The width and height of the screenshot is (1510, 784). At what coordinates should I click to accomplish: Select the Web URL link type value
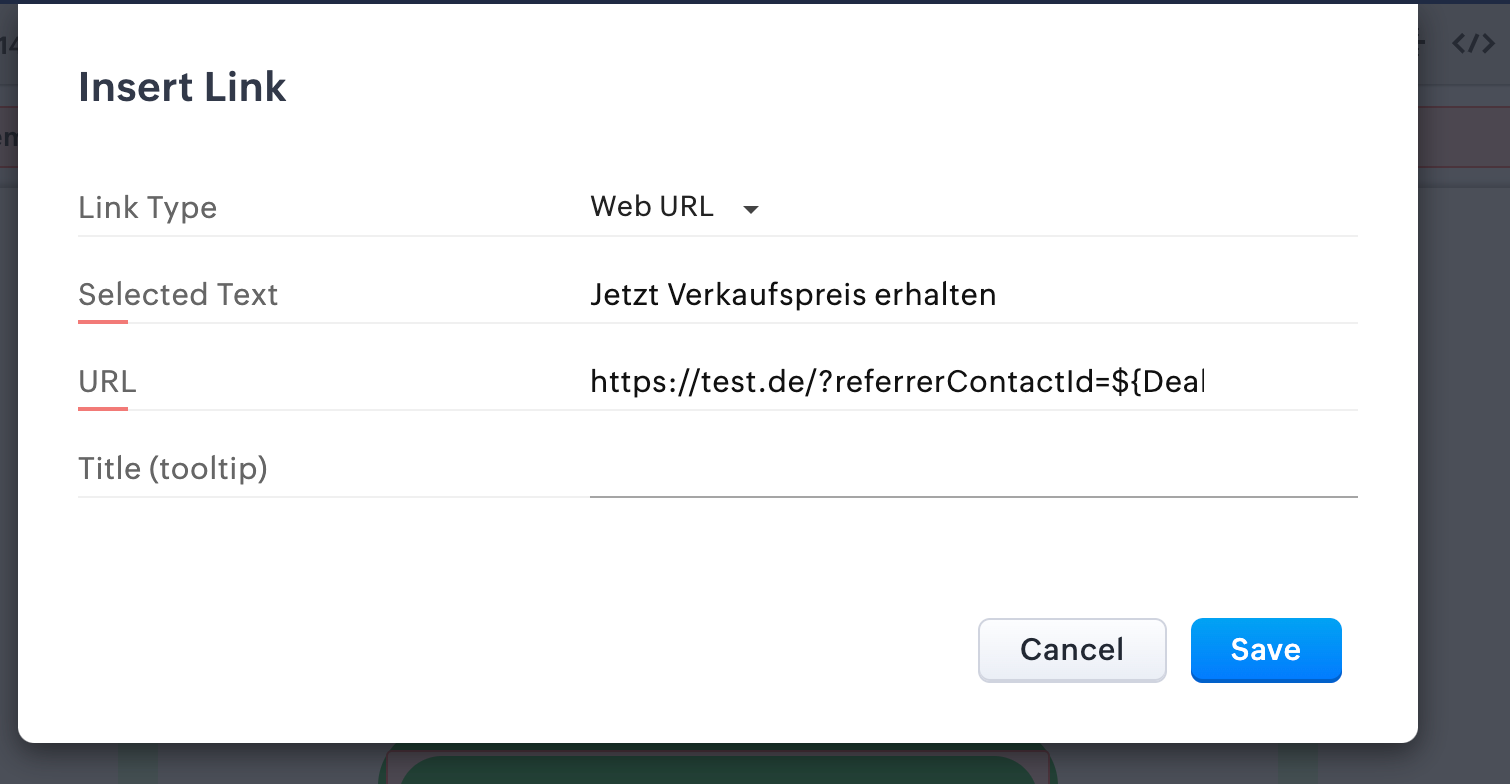pyautogui.click(x=652, y=207)
